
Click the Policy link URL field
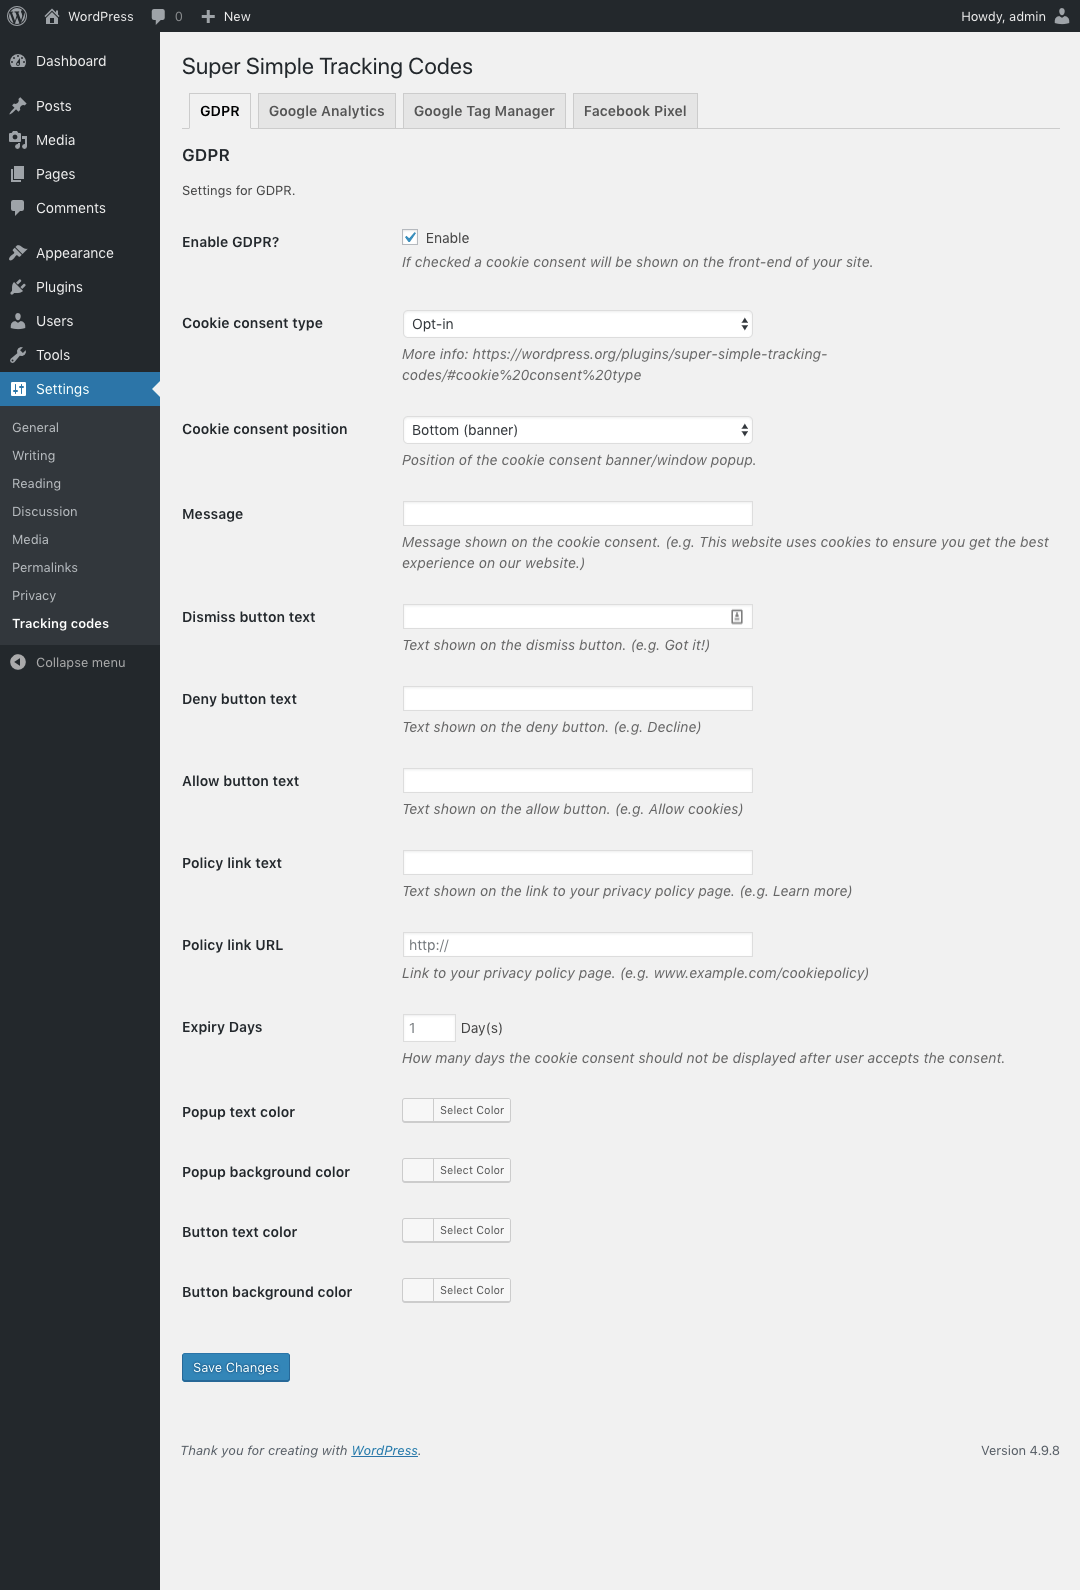577,945
